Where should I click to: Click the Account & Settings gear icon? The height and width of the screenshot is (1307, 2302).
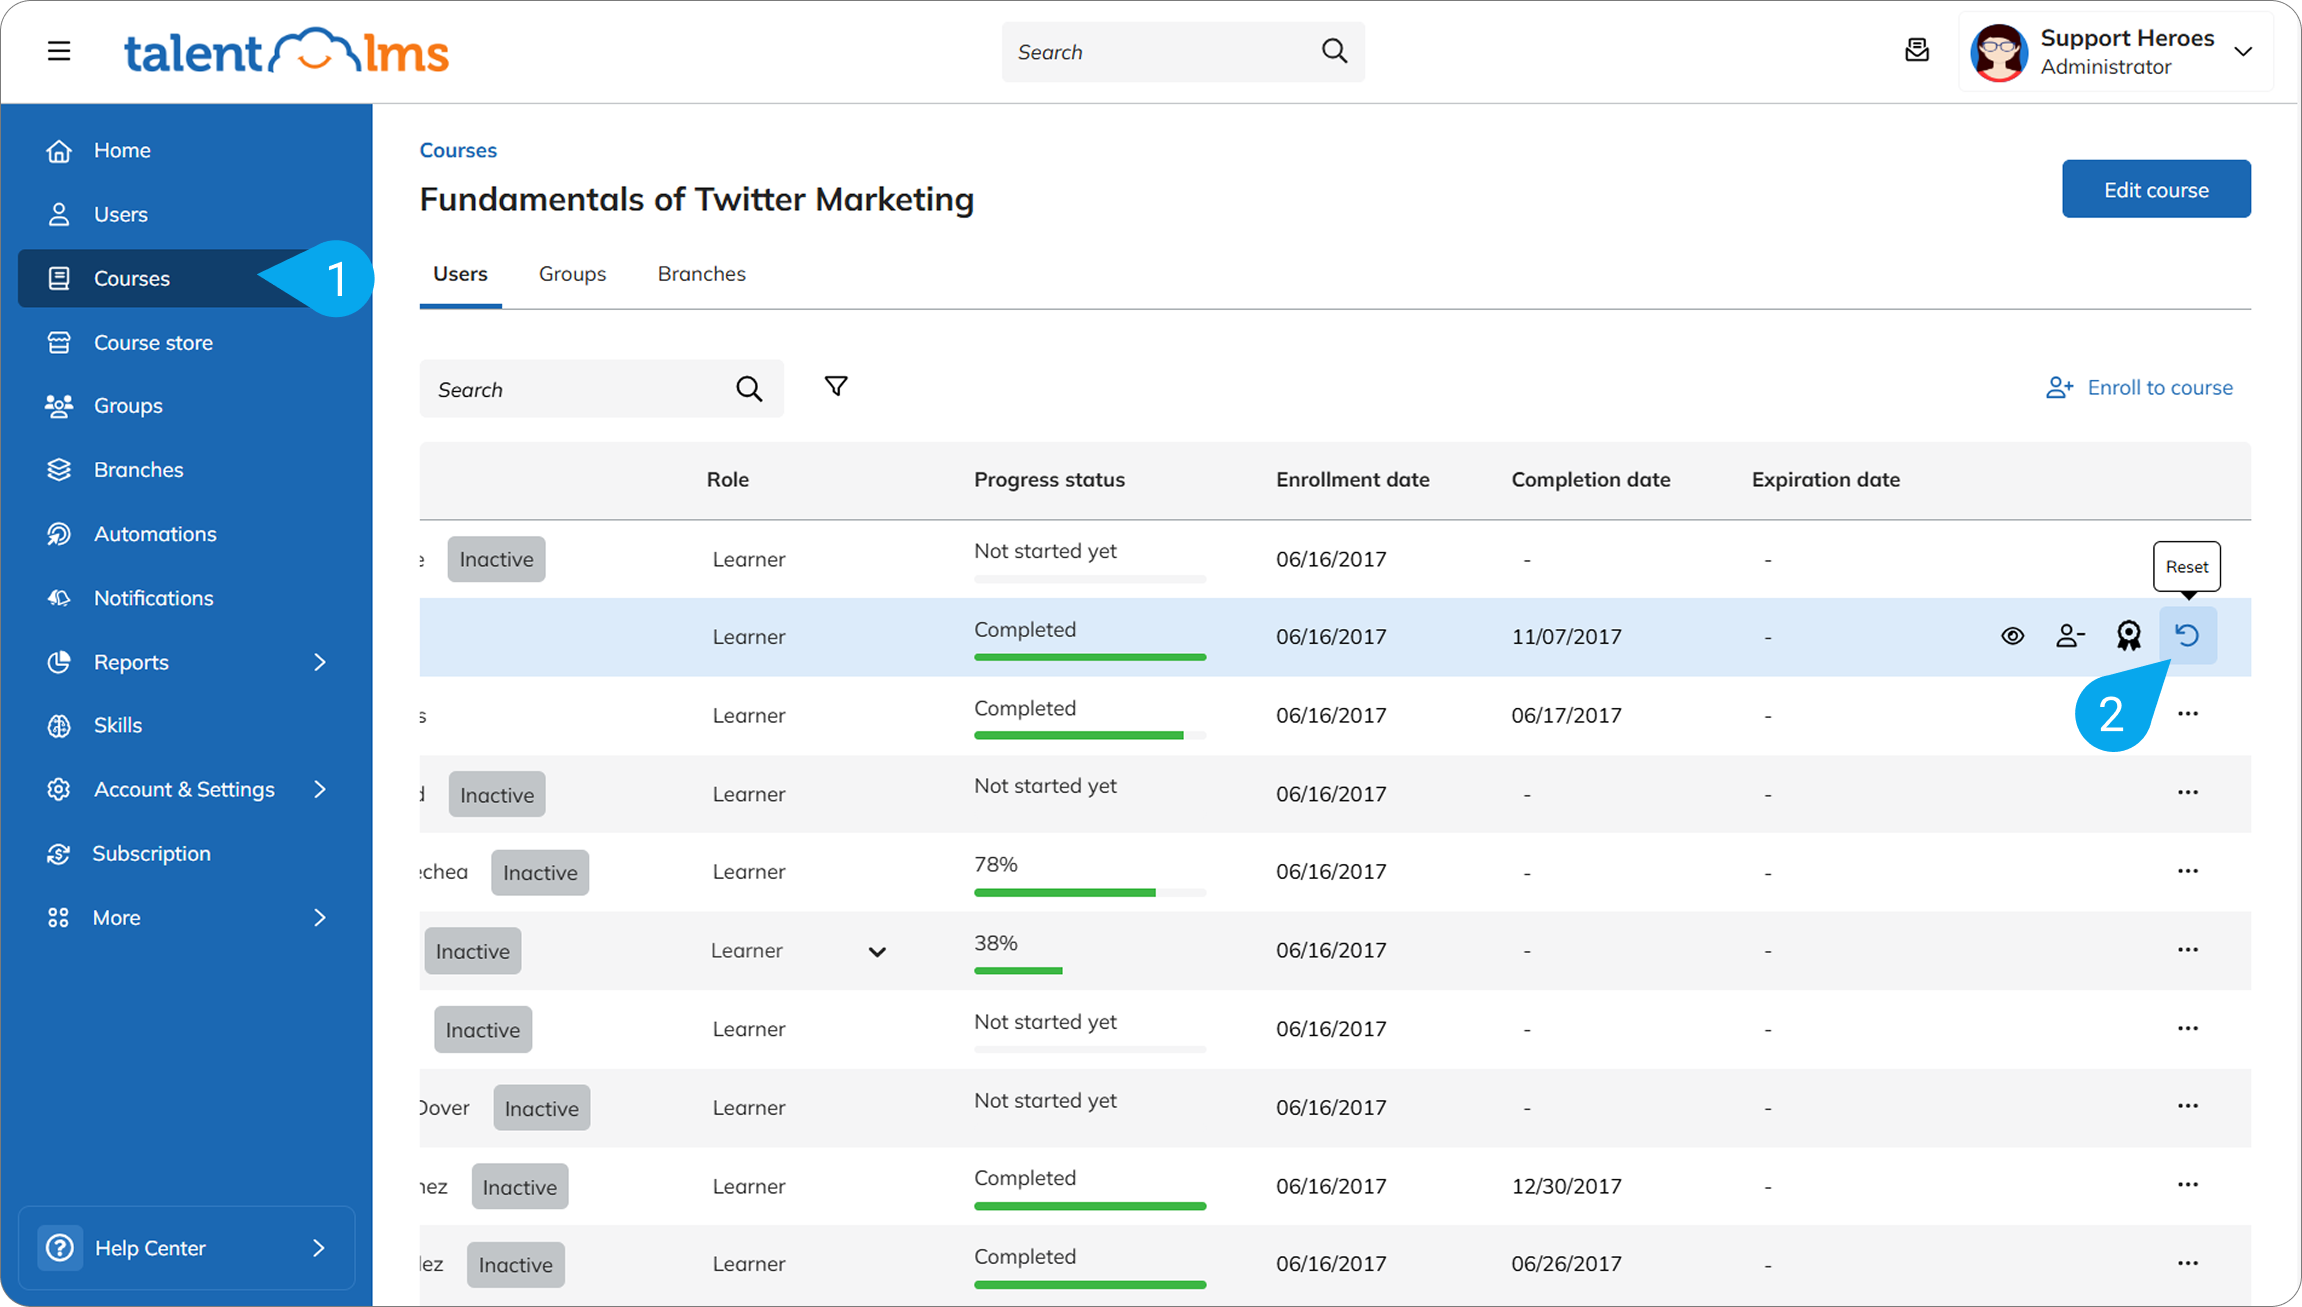click(59, 789)
